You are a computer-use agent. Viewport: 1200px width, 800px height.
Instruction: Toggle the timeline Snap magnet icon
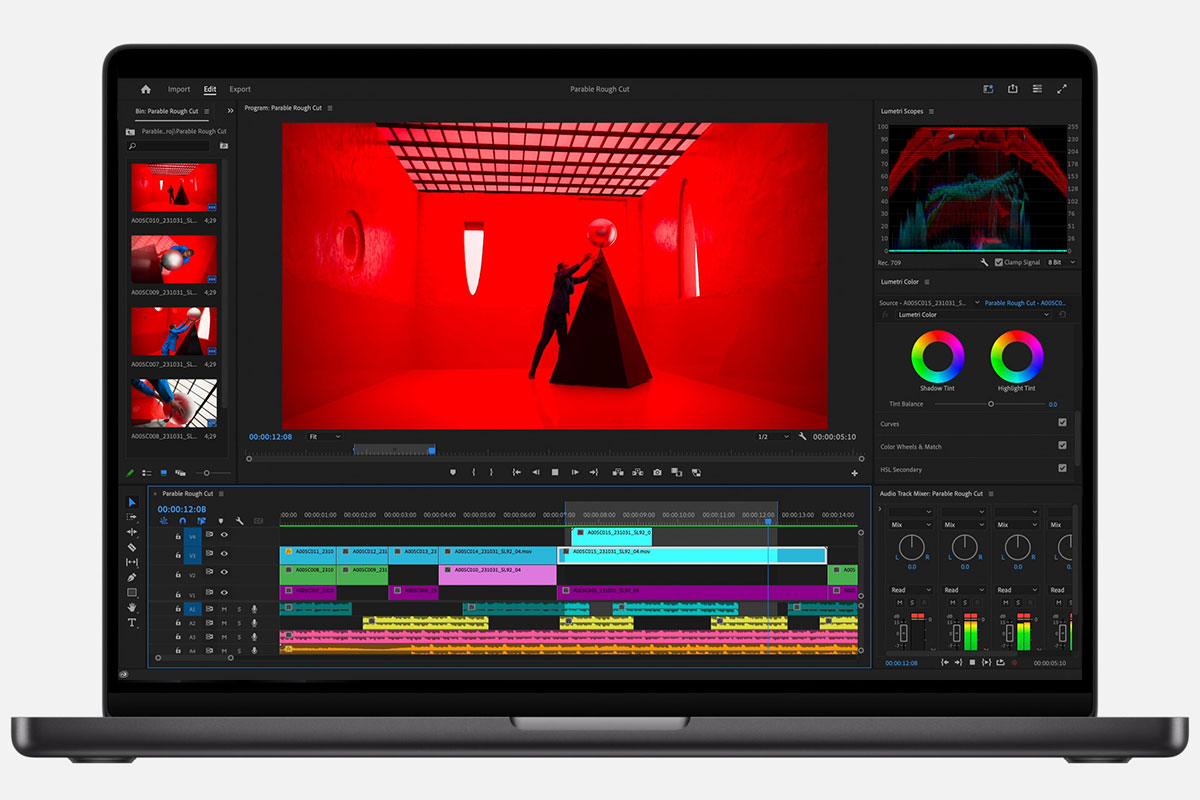point(182,521)
